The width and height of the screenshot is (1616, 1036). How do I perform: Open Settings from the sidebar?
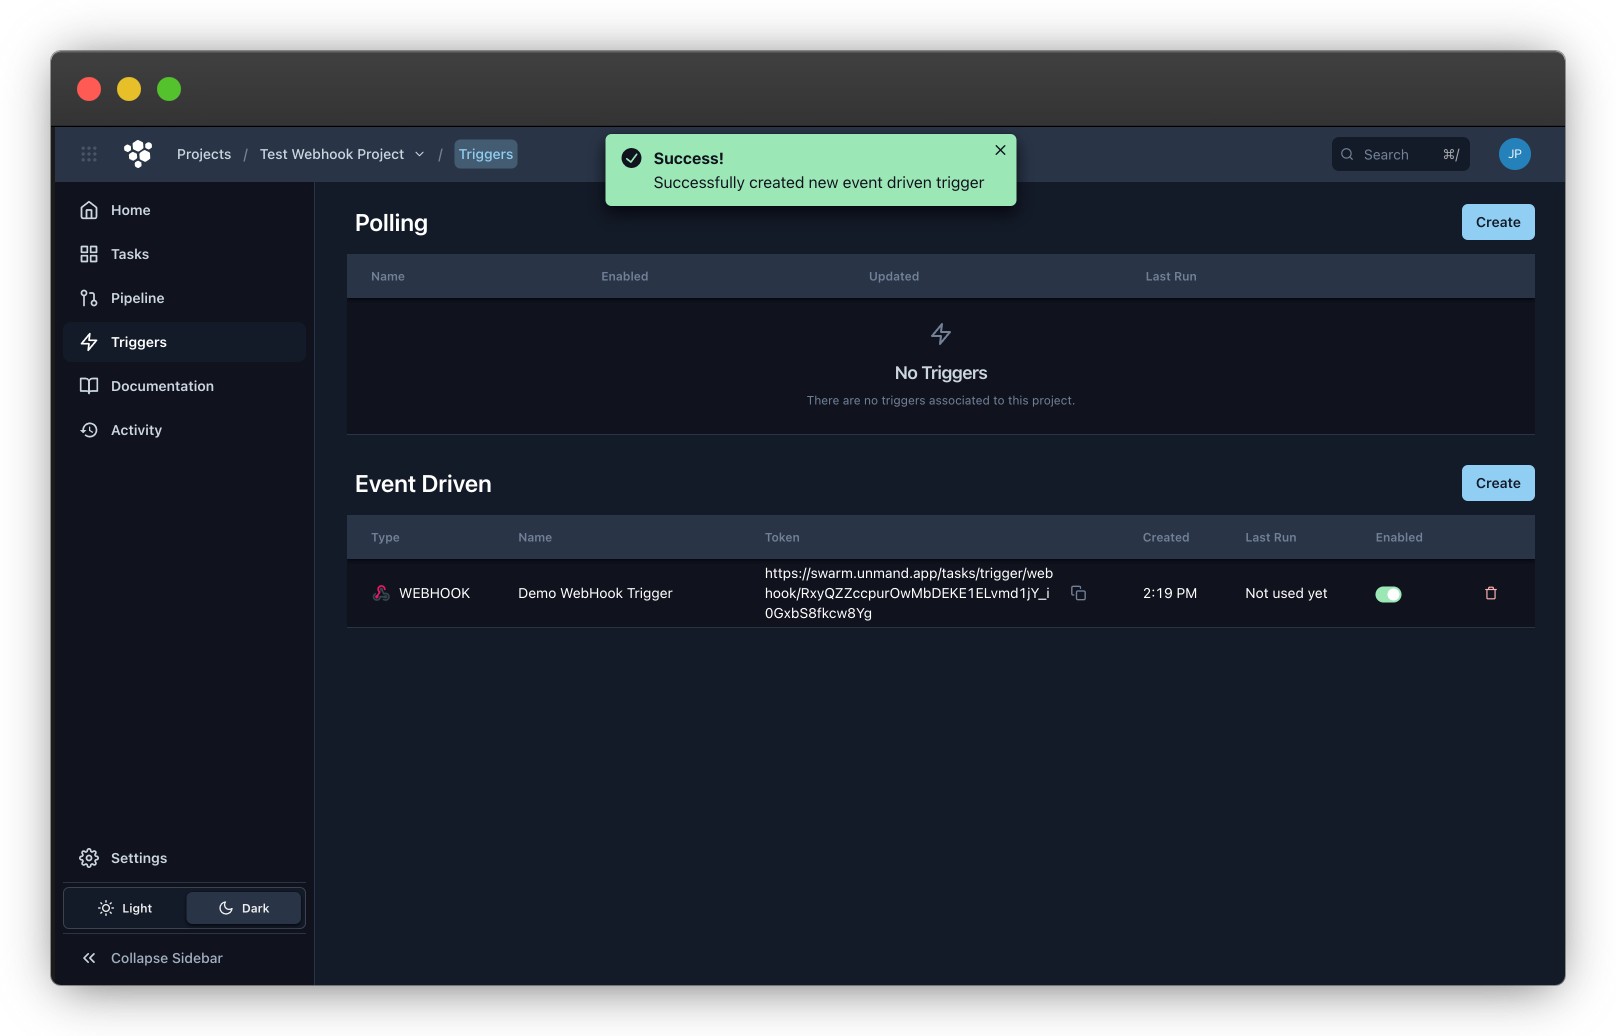138,858
